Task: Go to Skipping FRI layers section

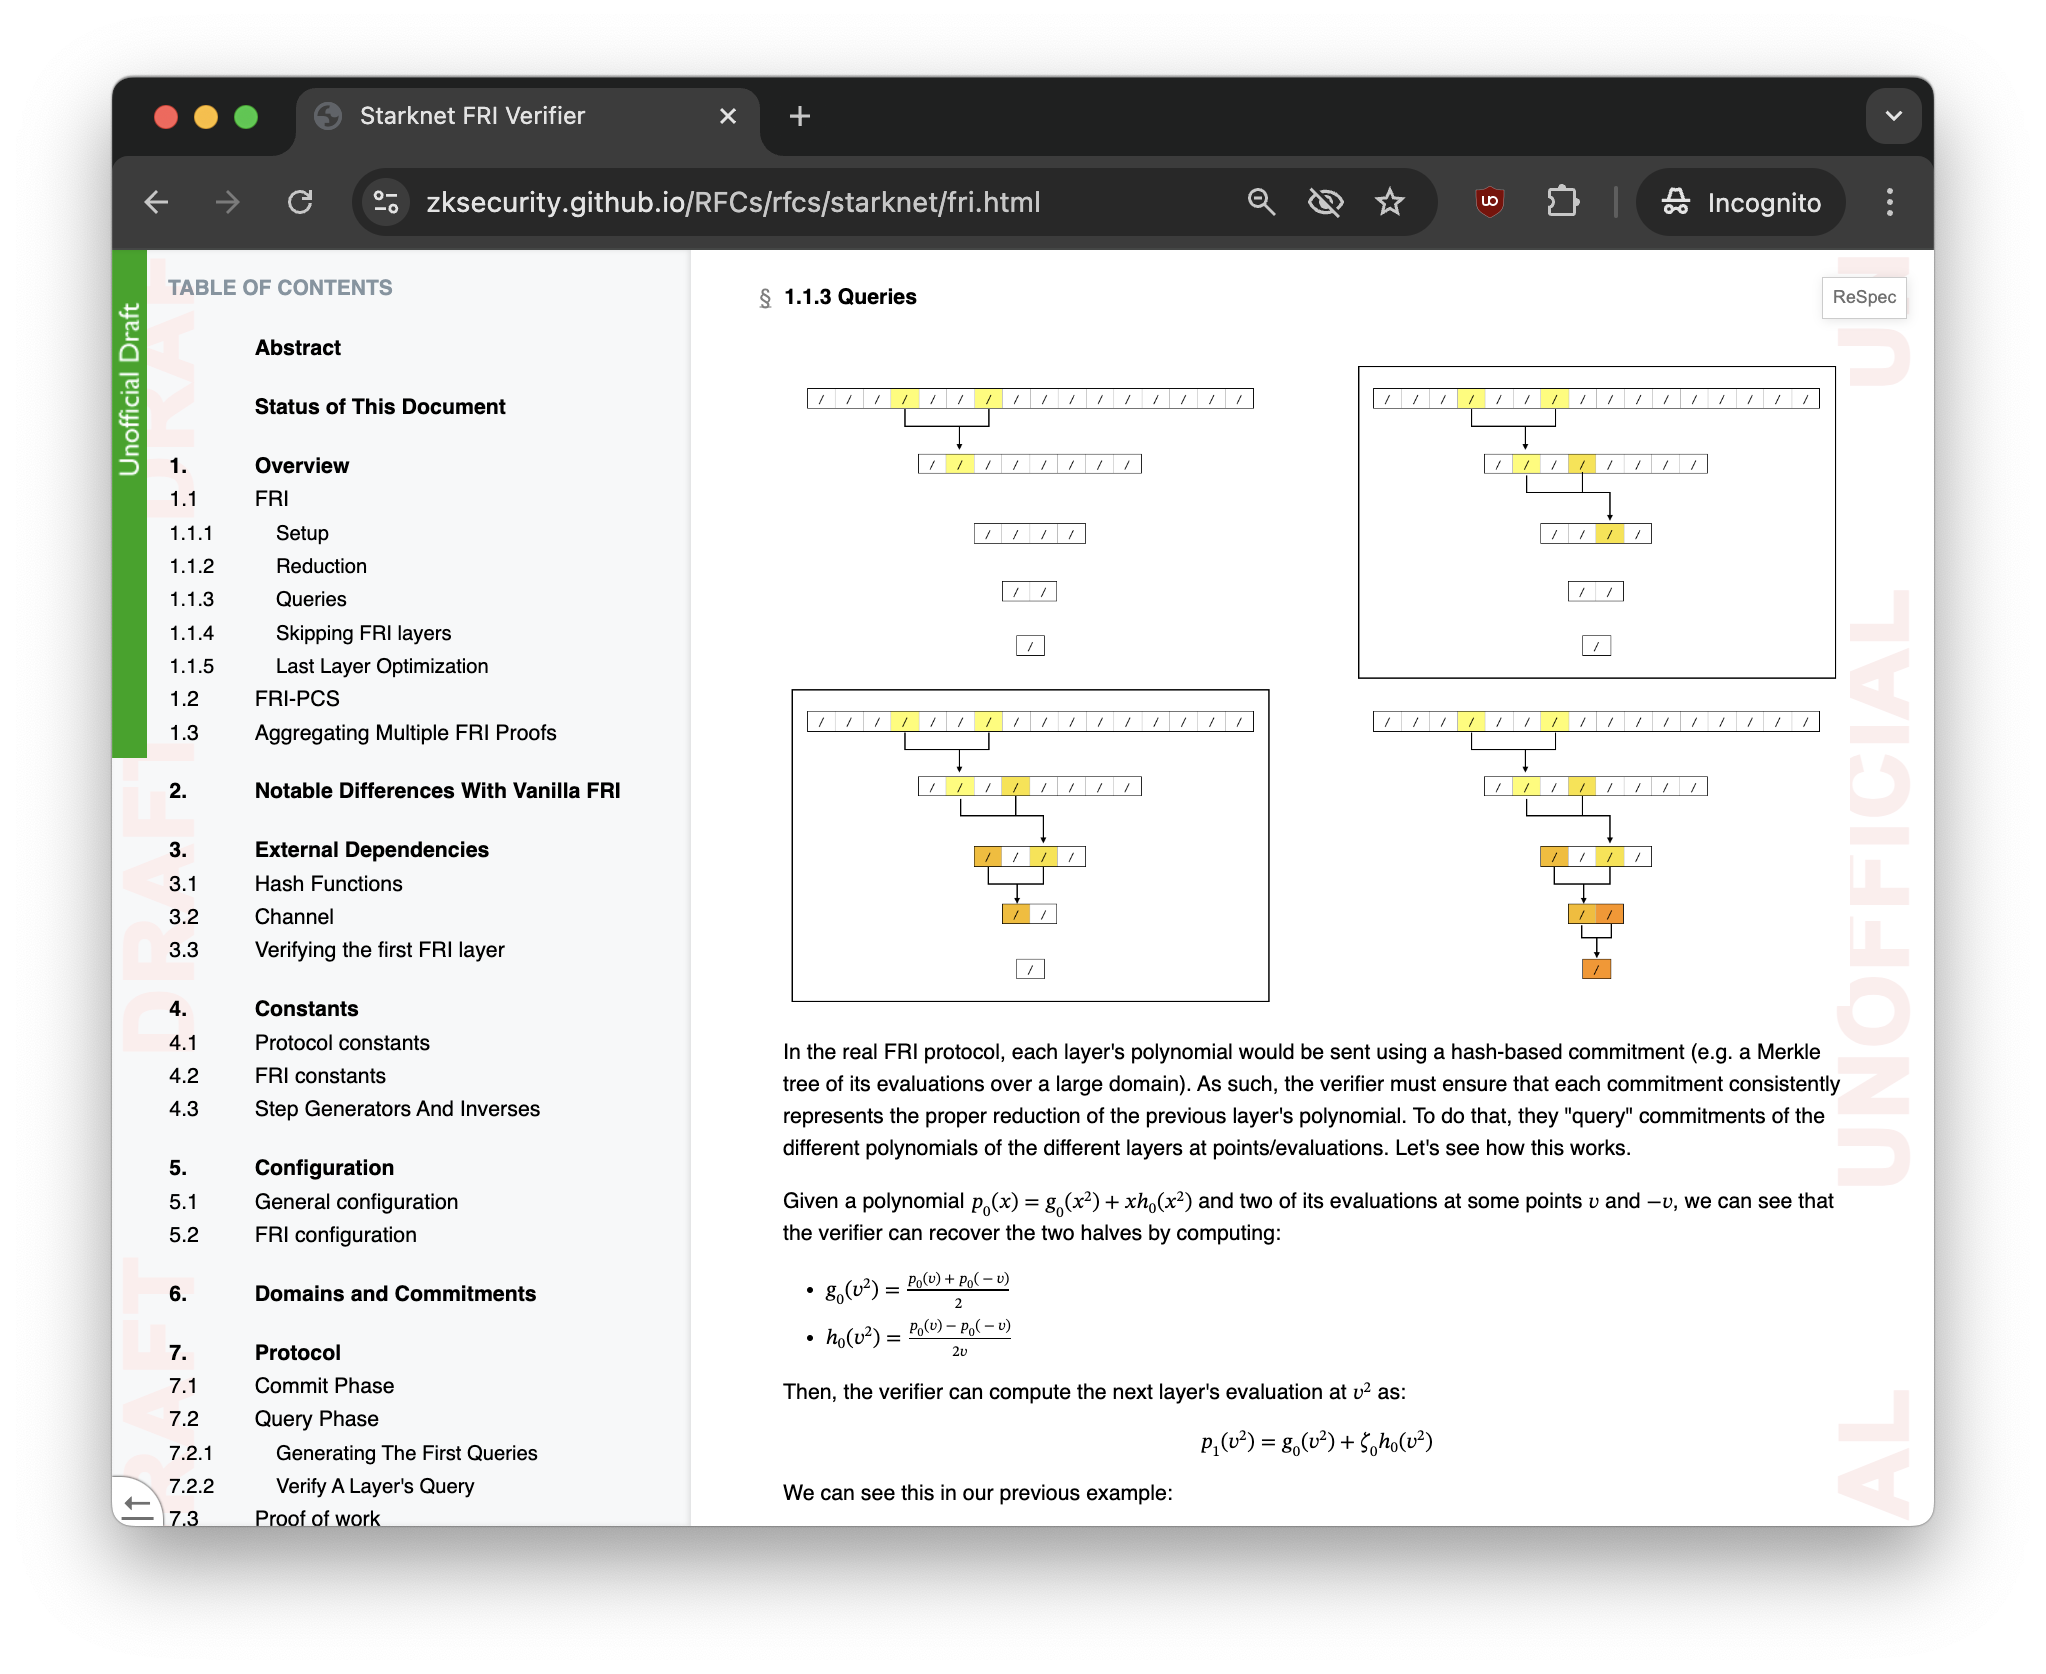Action: pos(363,633)
